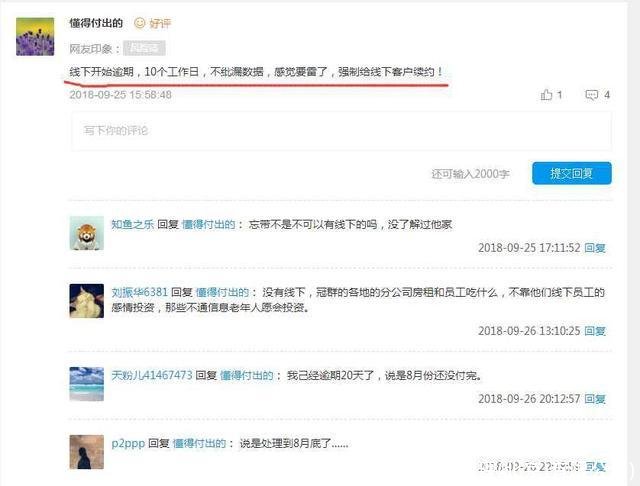
Task: Open the 知鱼之乐 username link
Action: [x=133, y=224]
